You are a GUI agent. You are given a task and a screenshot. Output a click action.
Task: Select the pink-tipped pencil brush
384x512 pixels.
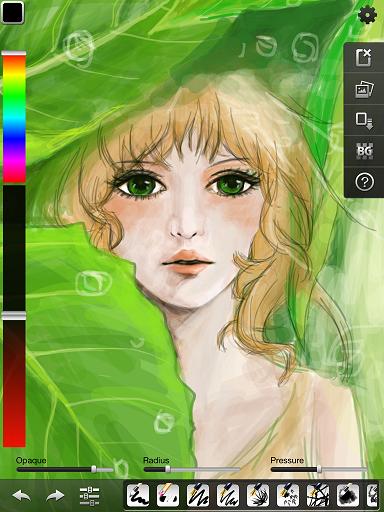click(x=168, y=495)
